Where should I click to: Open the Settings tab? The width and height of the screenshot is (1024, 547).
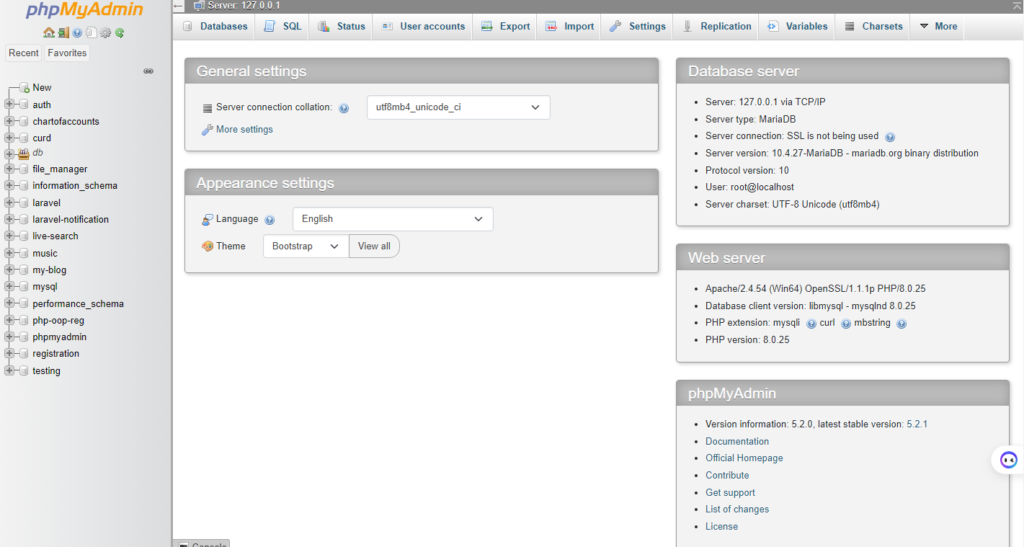637,27
